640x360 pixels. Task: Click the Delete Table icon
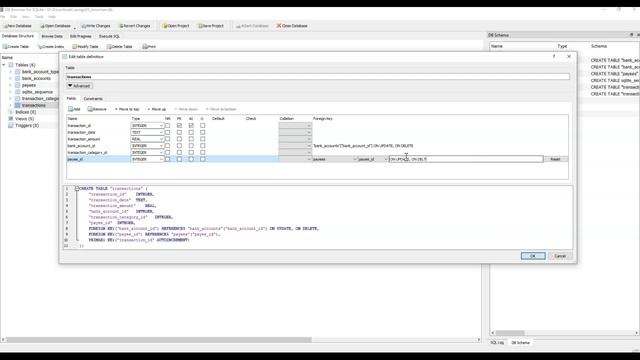click(109, 47)
